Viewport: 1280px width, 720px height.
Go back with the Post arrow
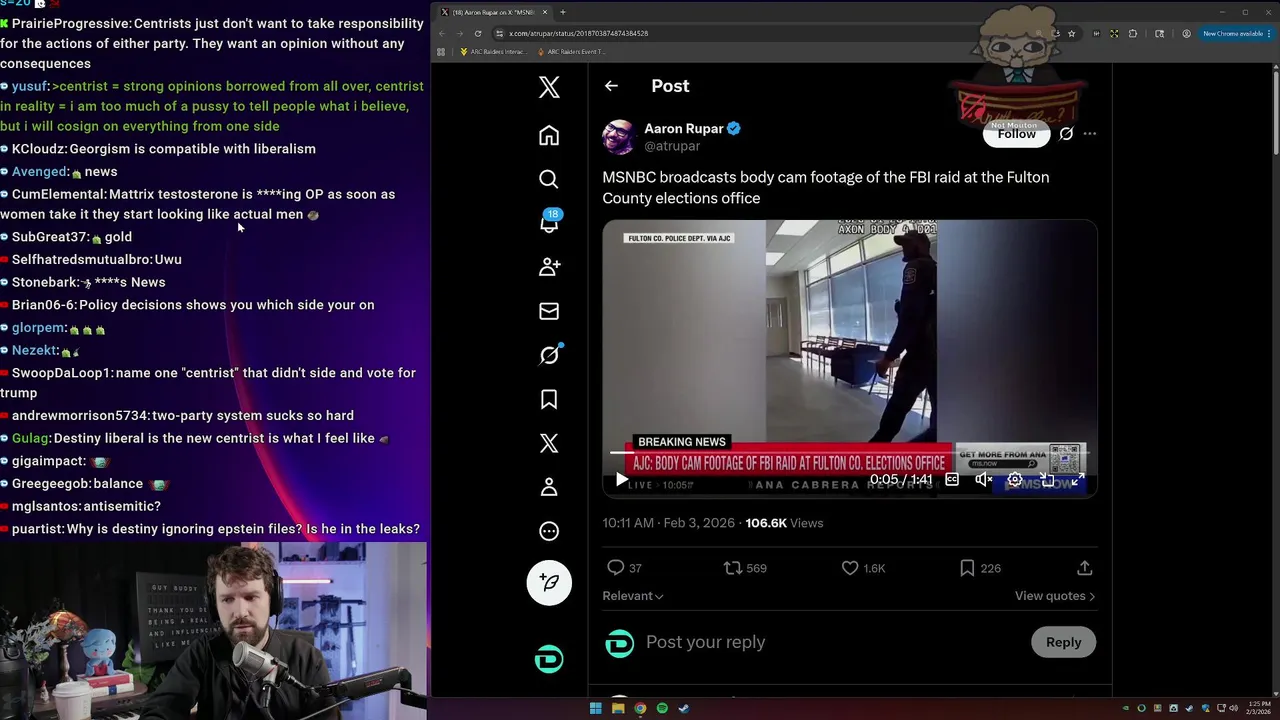611,86
